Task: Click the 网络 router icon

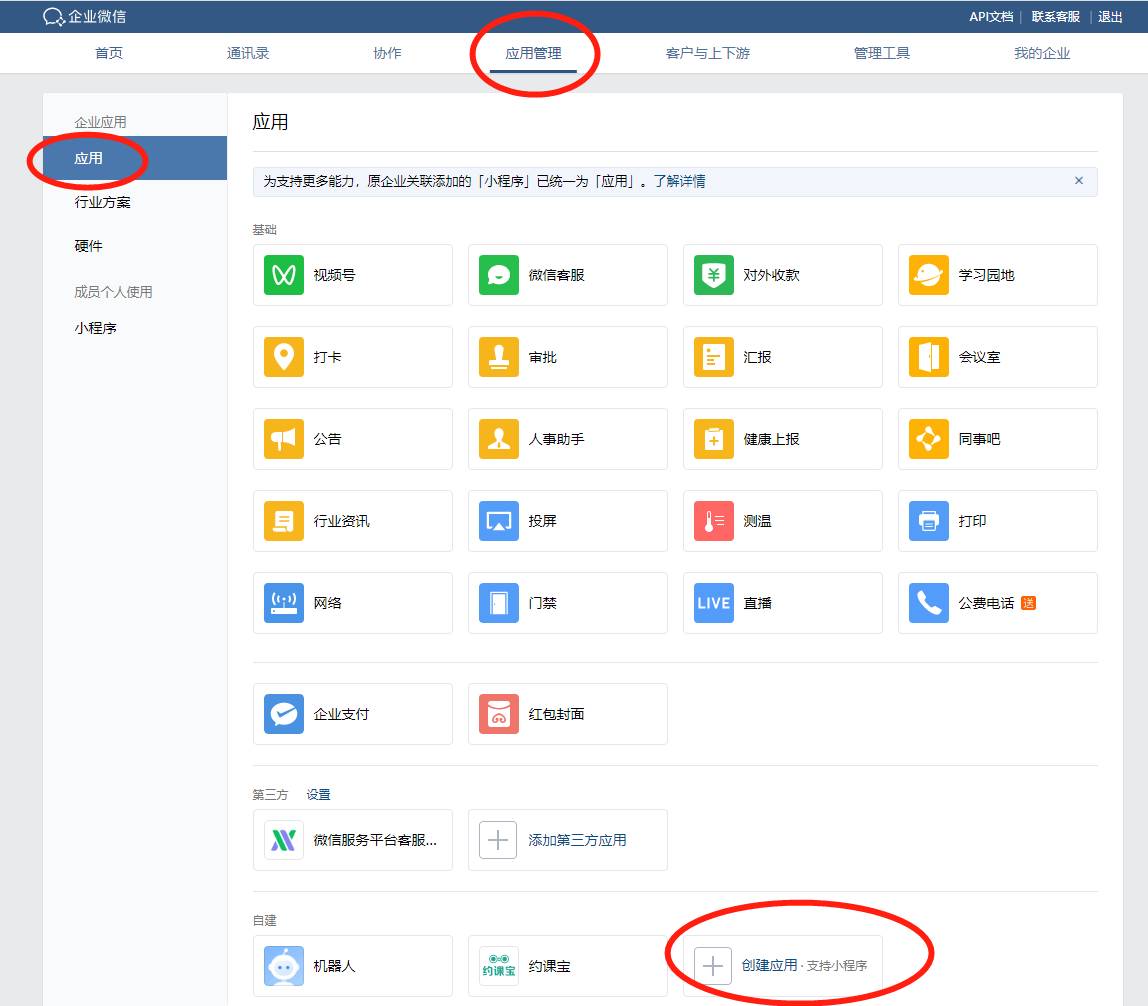Action: coord(283,603)
